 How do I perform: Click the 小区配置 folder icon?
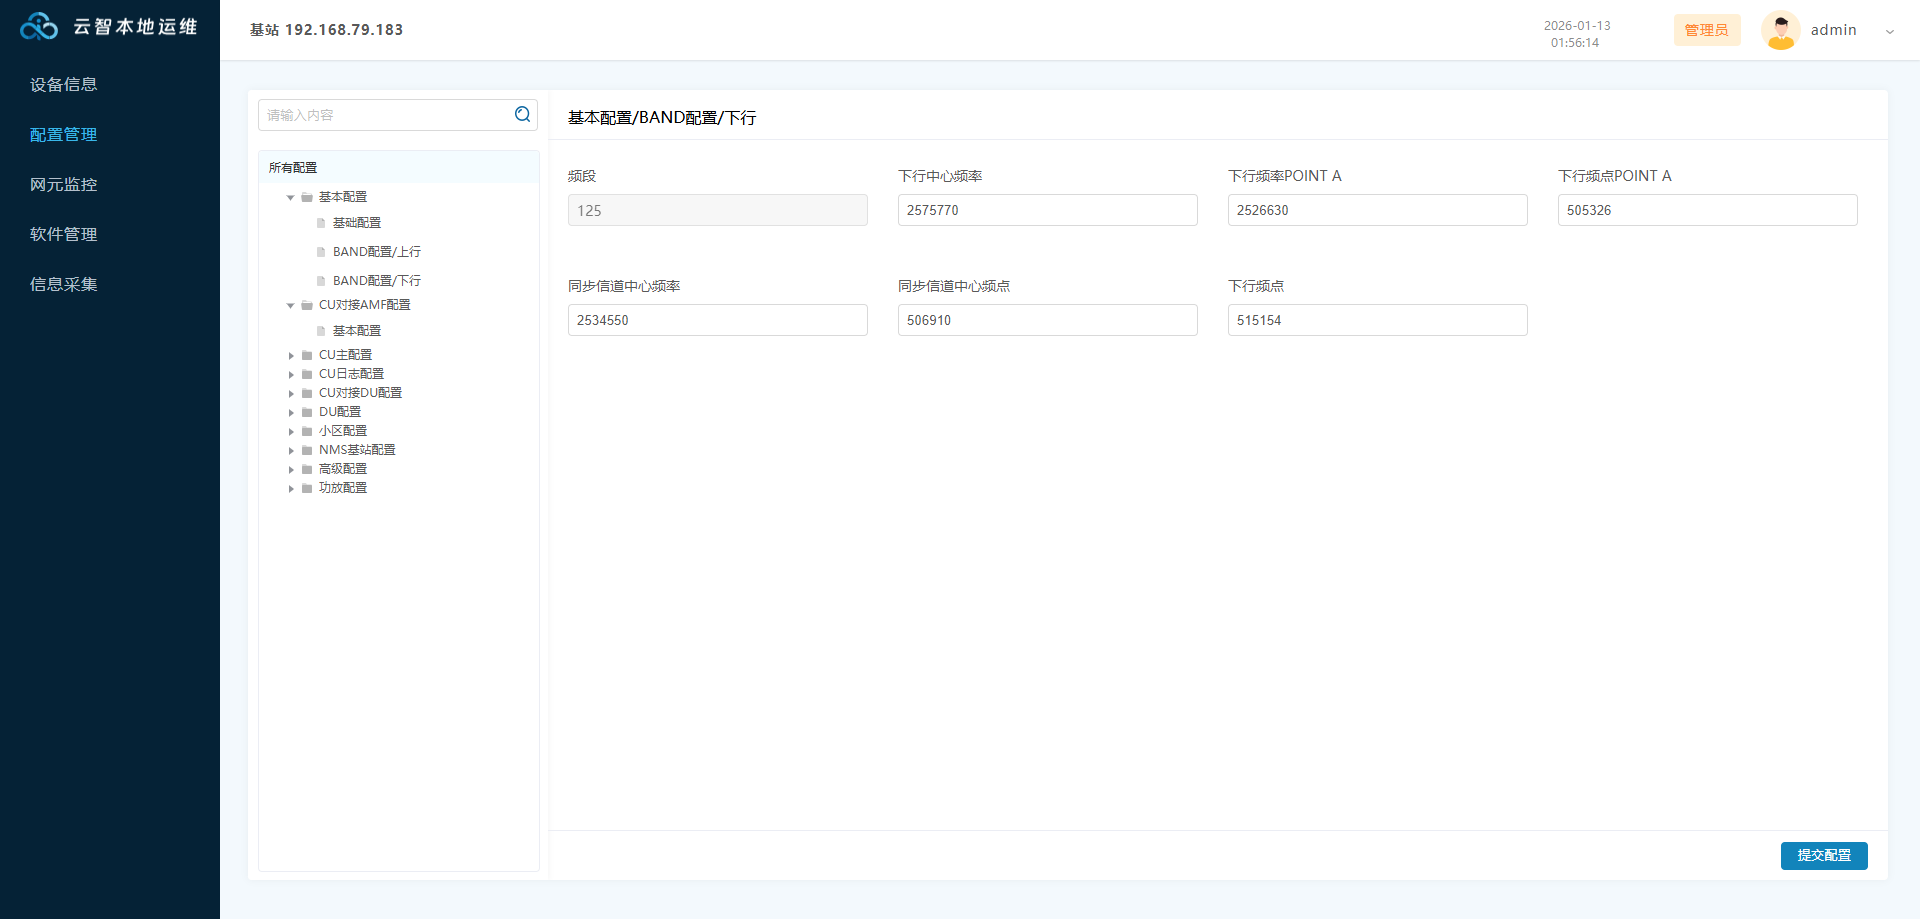[307, 431]
